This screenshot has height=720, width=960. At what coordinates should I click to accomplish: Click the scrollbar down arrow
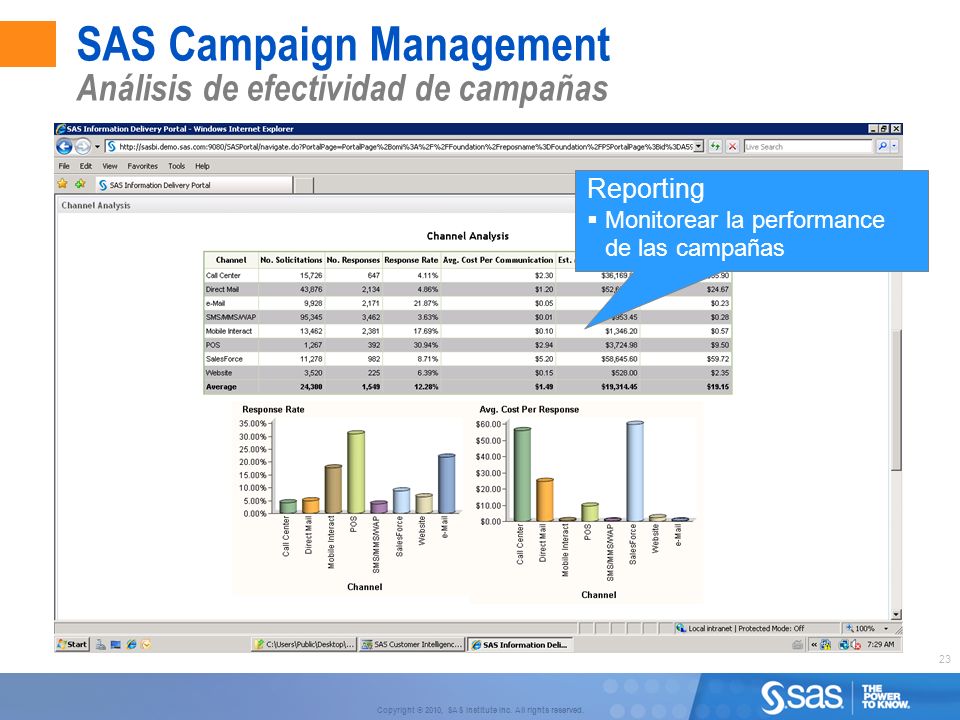(x=896, y=615)
